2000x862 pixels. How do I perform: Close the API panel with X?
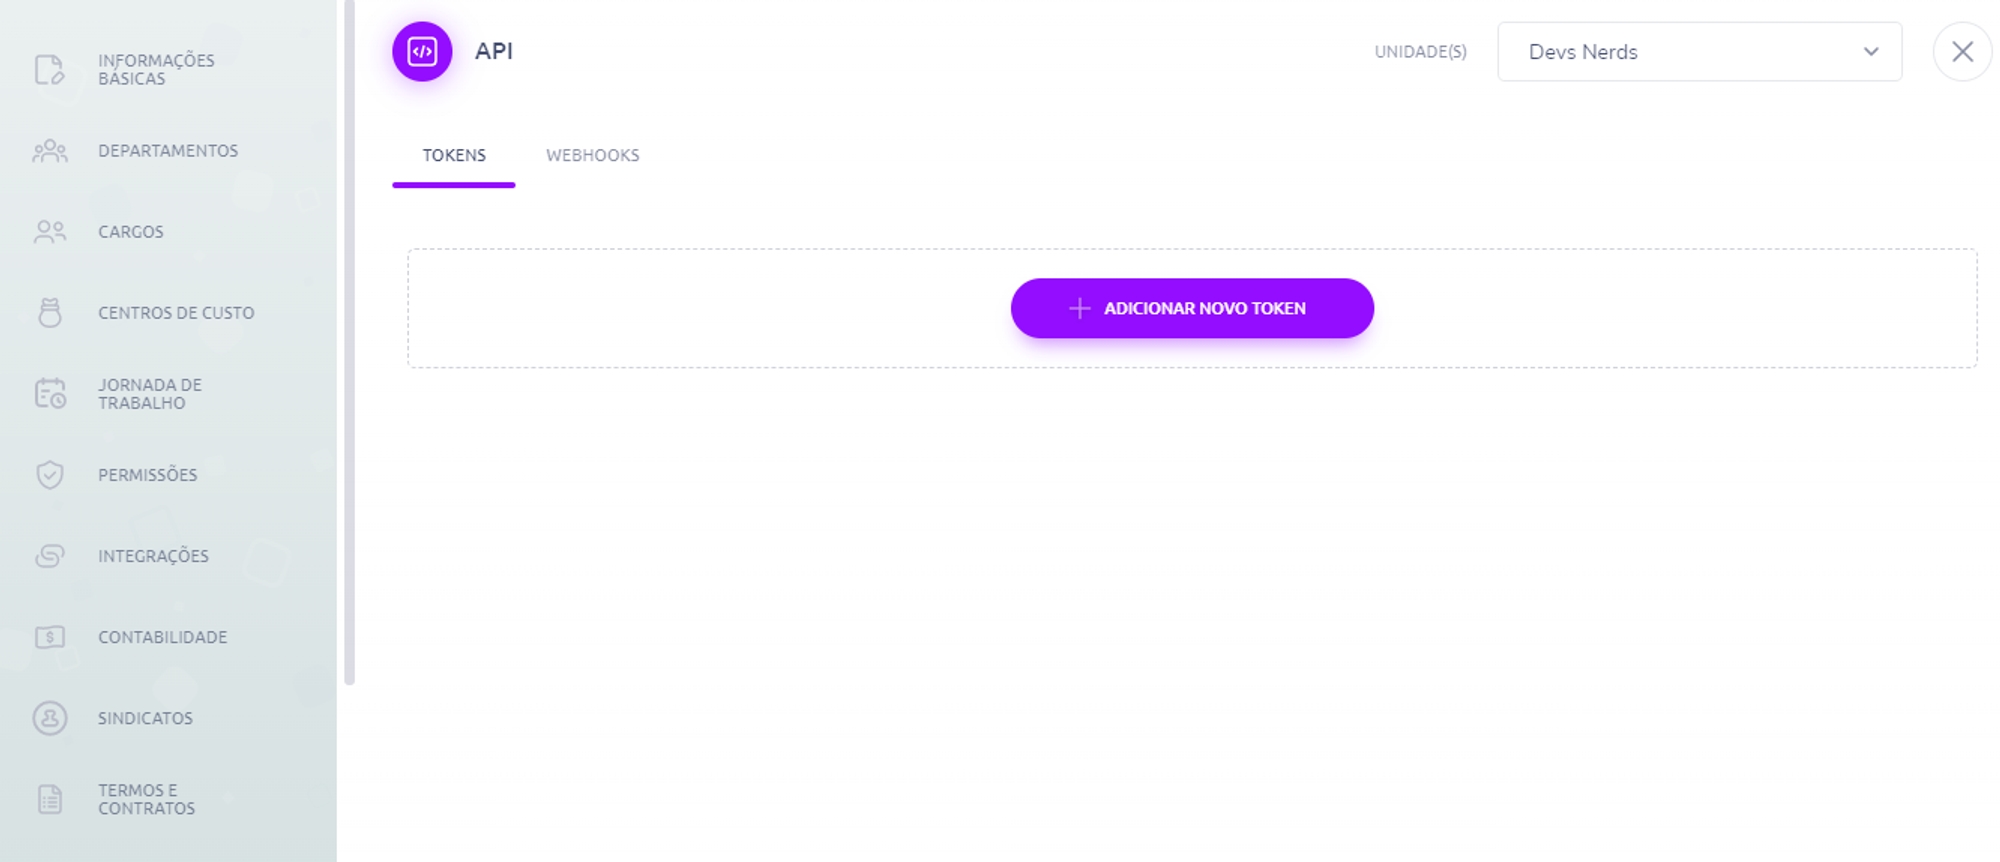coord(1962,52)
